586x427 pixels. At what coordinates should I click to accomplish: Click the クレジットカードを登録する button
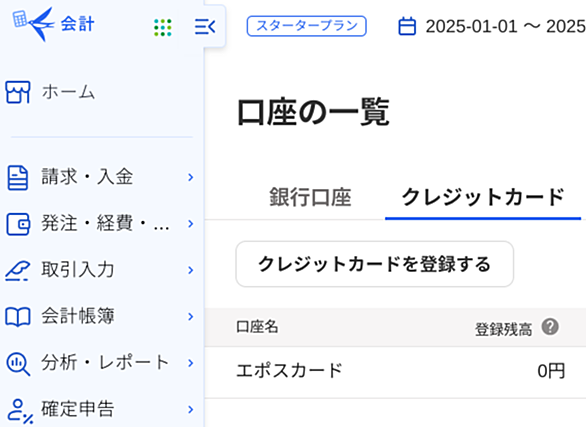[x=374, y=264]
